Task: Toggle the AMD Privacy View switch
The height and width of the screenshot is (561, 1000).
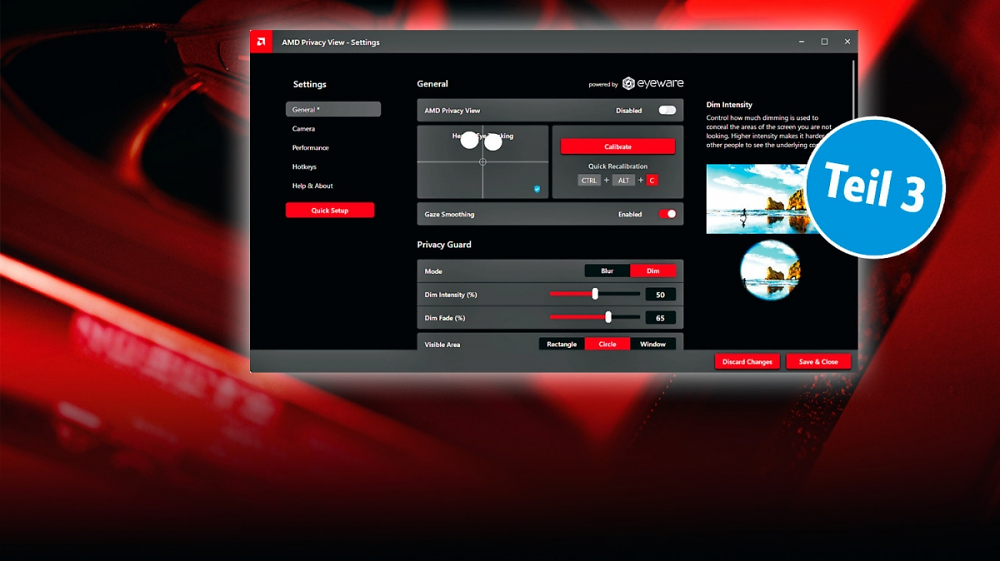Action: pos(667,110)
